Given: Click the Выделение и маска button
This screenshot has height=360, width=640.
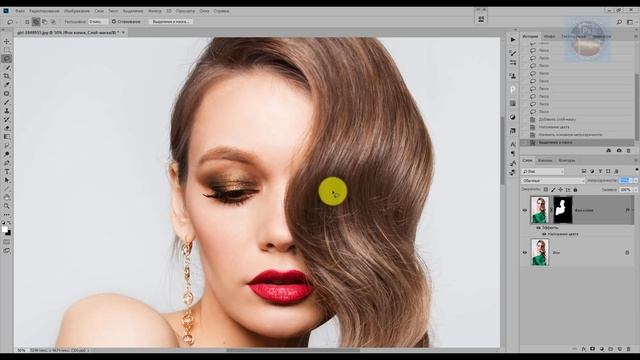Looking at the screenshot, I should 171,22.
